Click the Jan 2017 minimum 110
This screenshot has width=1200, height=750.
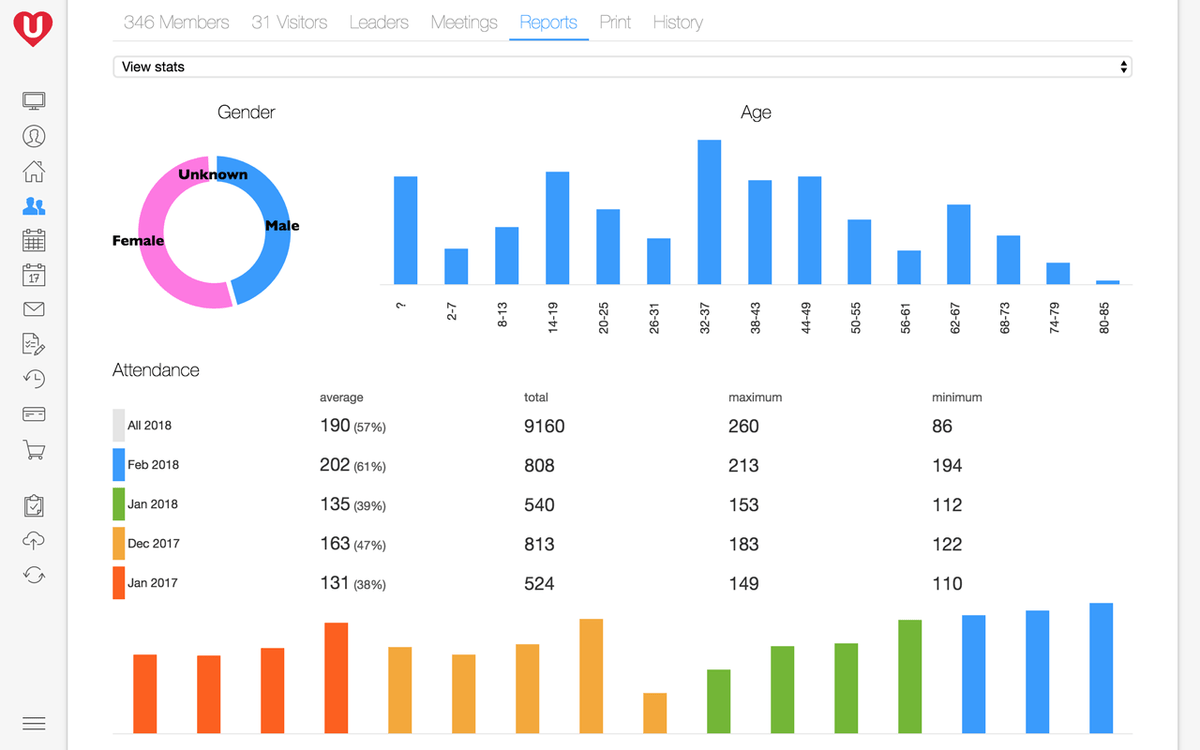pyautogui.click(x=947, y=584)
